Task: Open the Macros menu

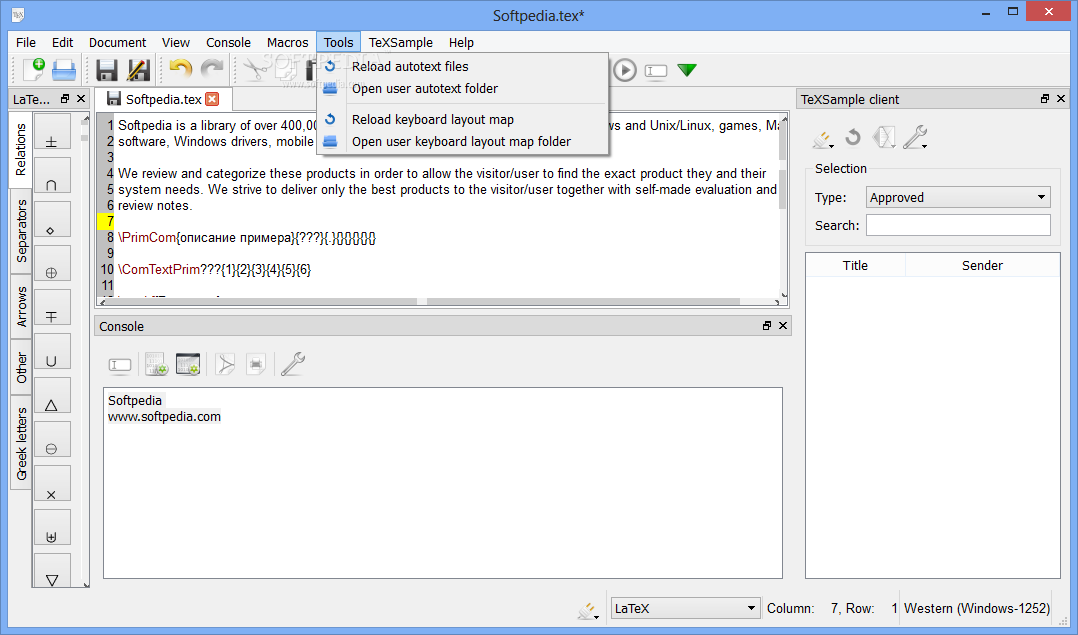Action: point(287,43)
